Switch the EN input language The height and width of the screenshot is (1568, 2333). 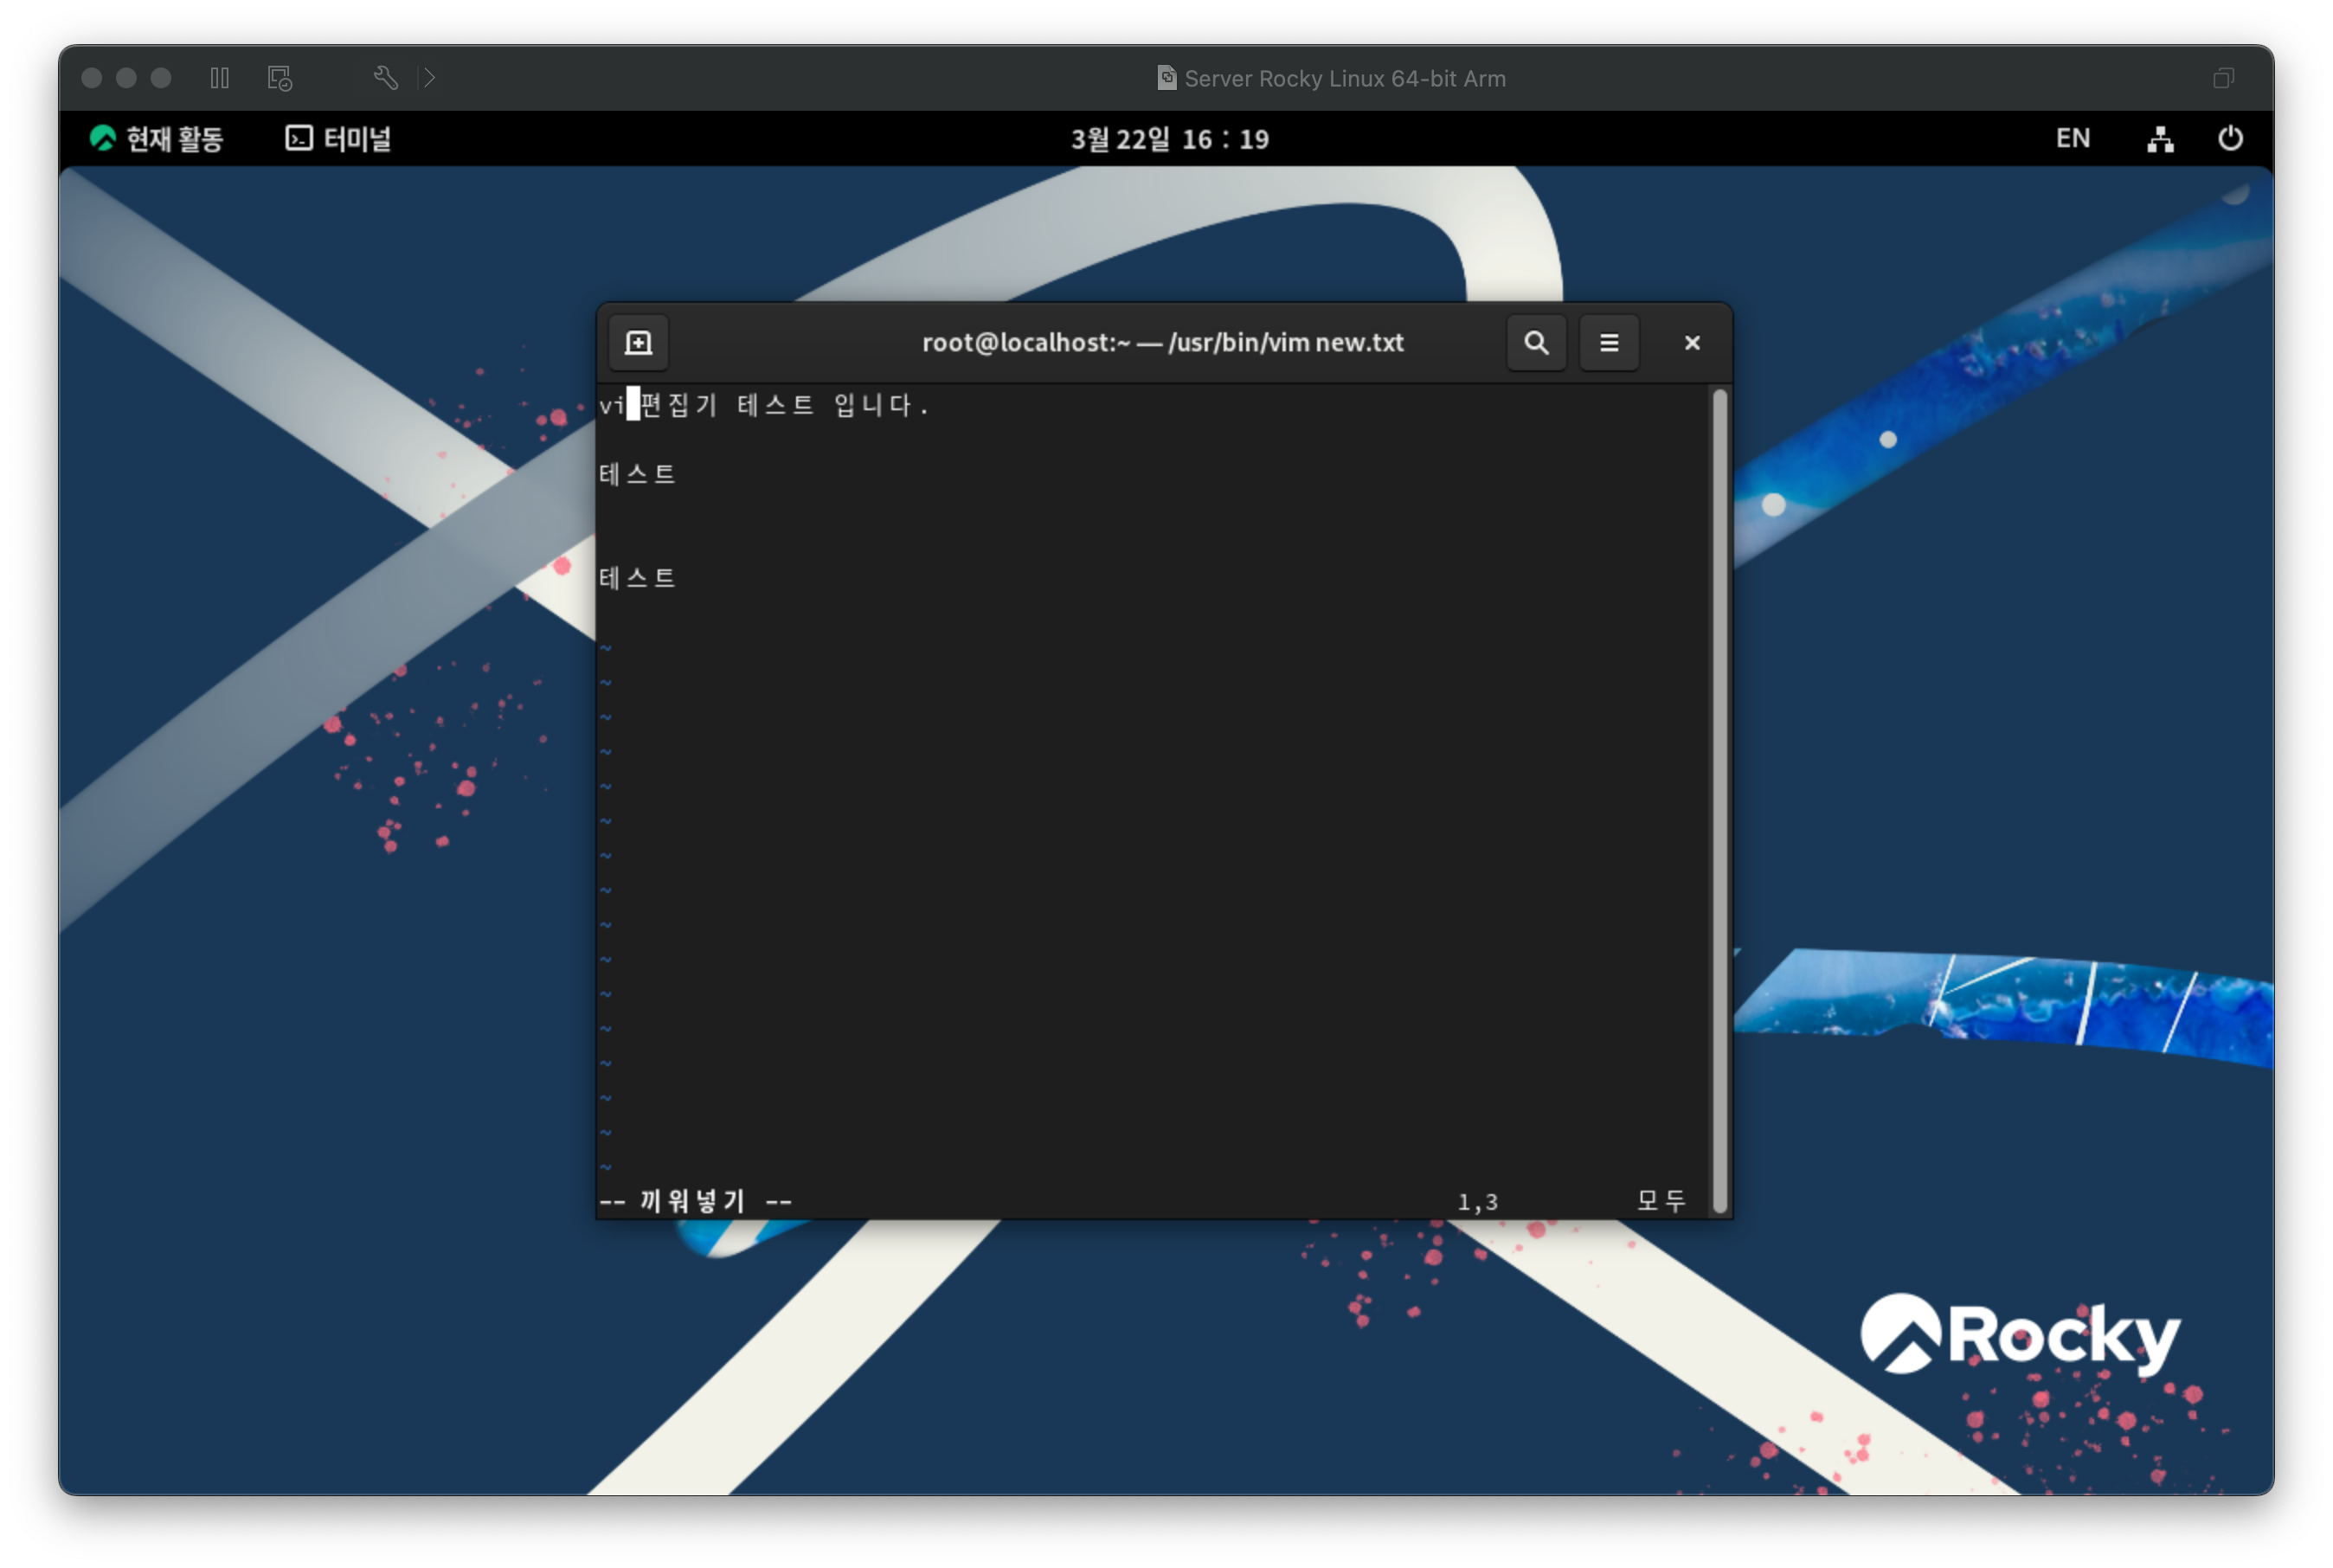click(2072, 139)
